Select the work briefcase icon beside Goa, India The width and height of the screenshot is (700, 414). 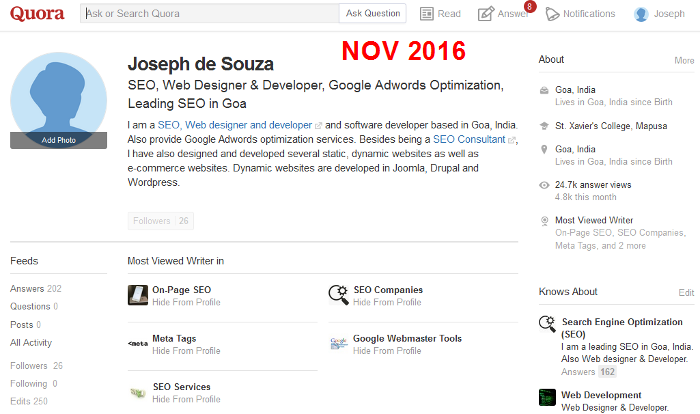(544, 90)
